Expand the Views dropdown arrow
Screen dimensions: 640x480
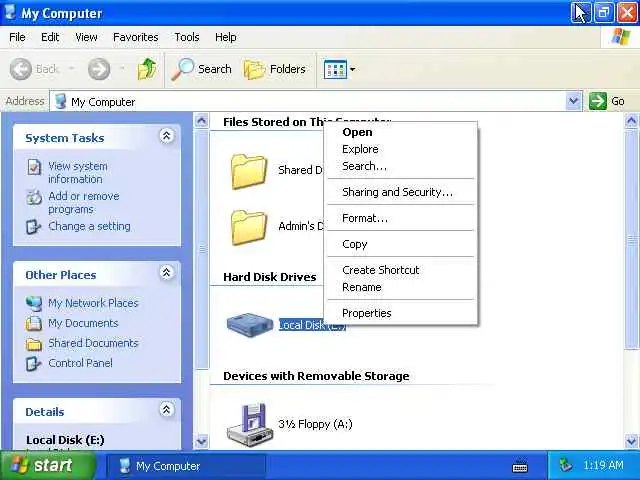pyautogui.click(x=352, y=69)
